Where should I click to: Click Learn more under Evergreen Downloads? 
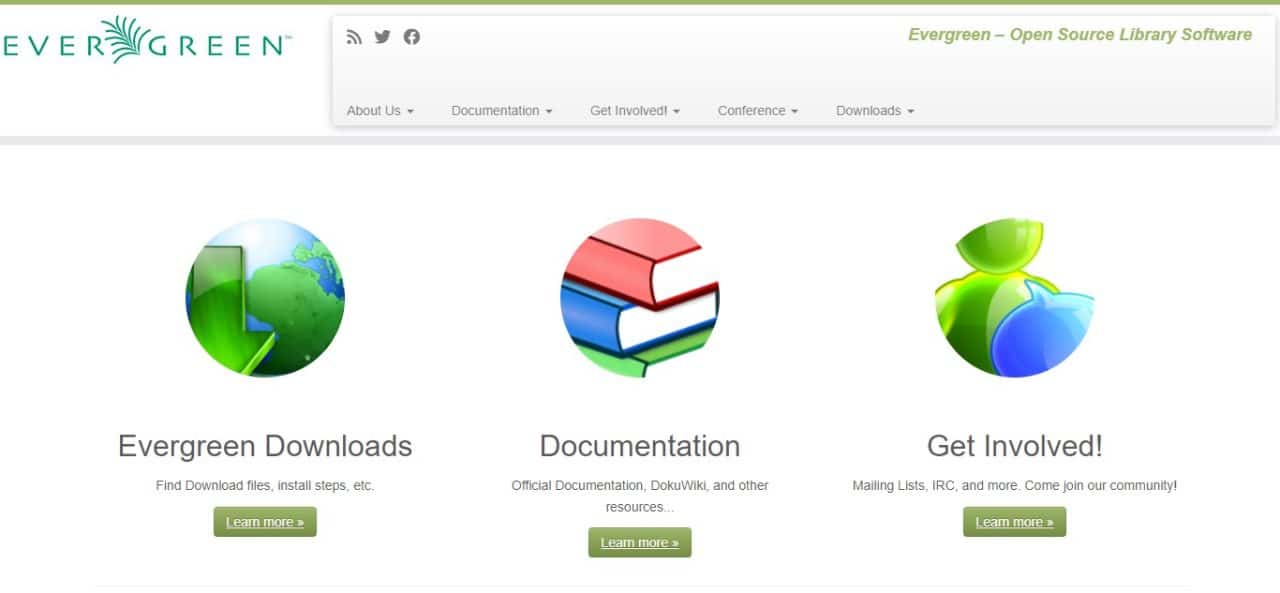[265, 522]
